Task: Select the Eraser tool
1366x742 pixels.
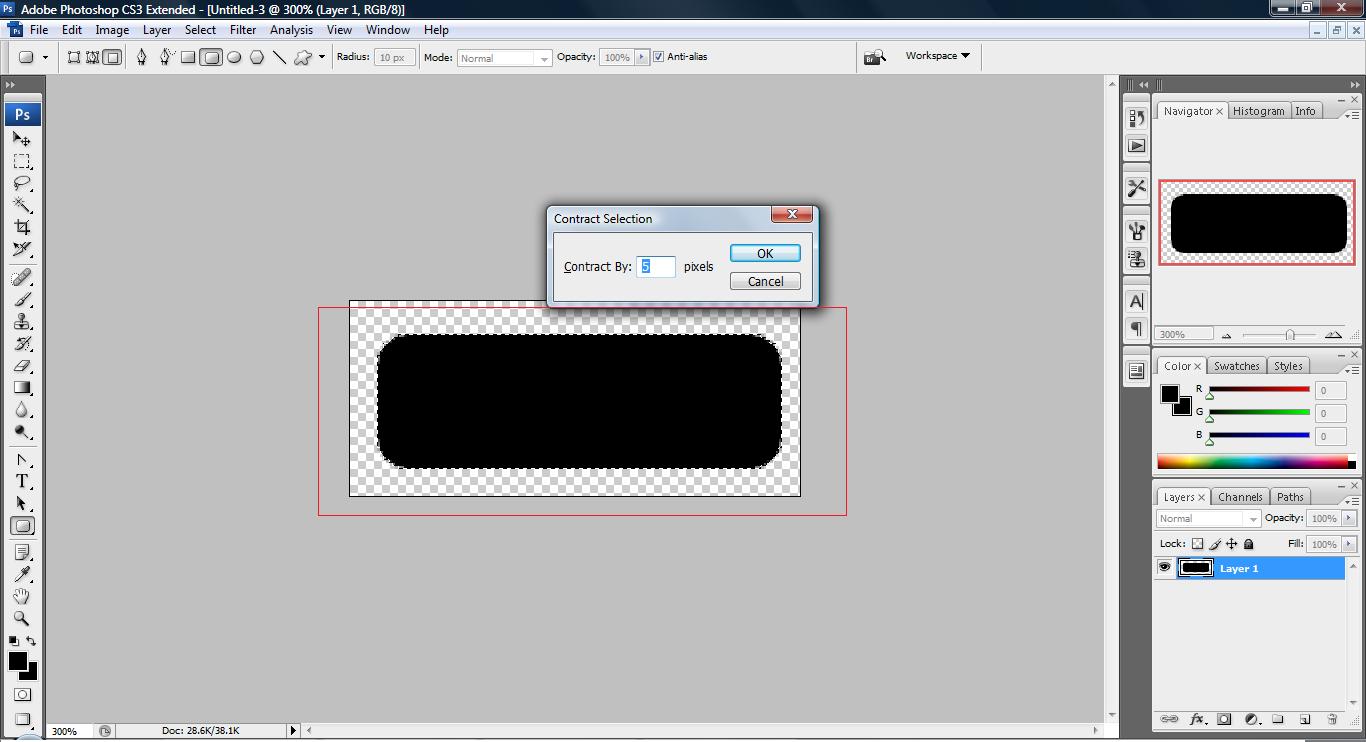Action: [x=22, y=366]
